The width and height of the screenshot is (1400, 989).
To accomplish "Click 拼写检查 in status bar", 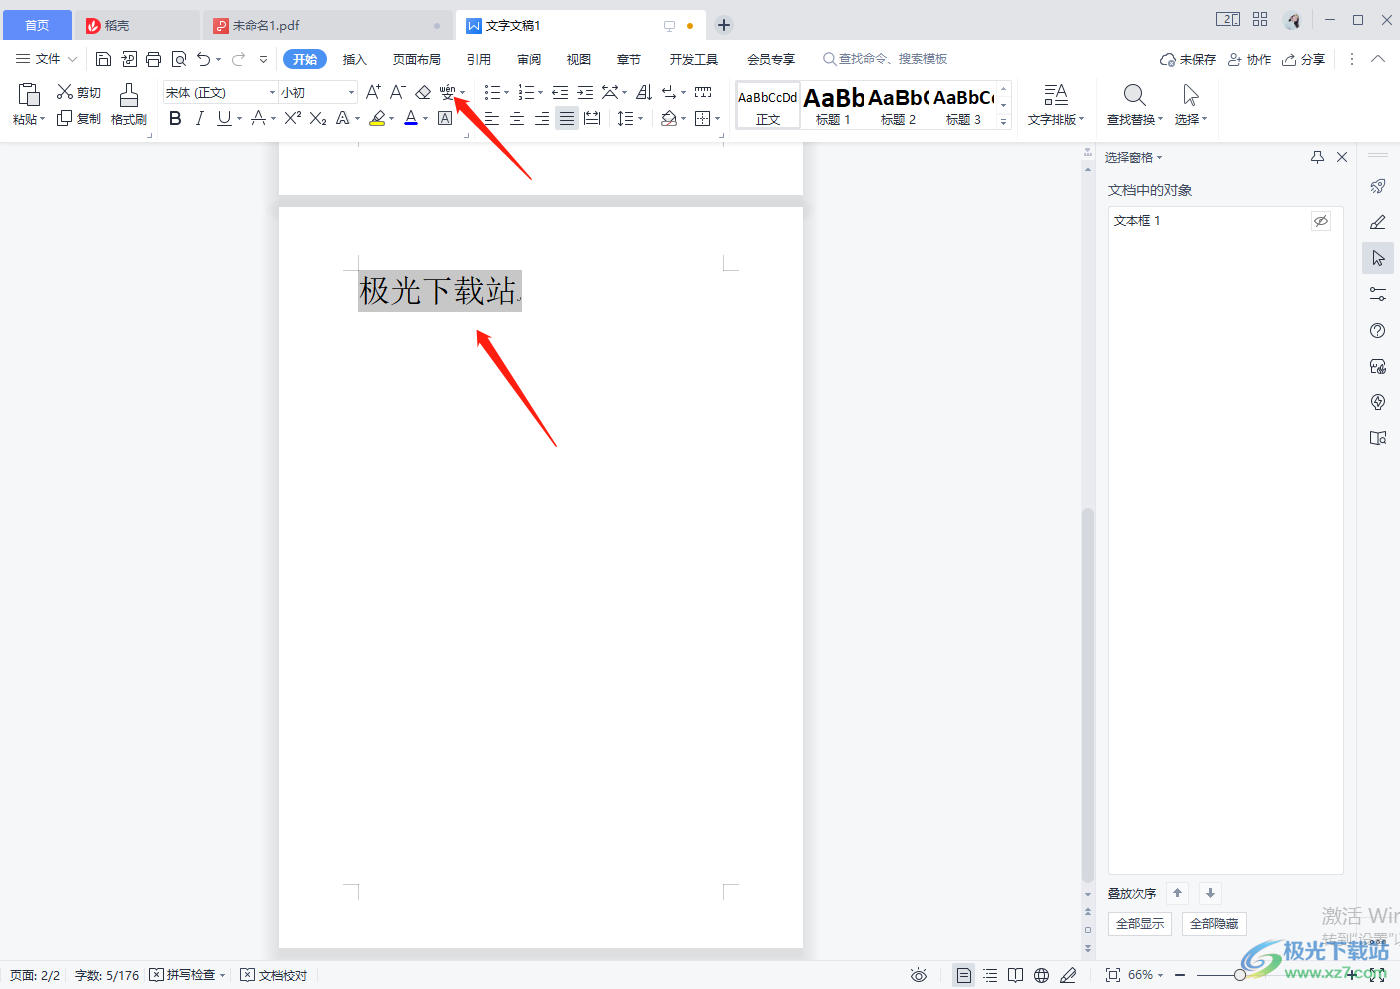I will (189, 975).
